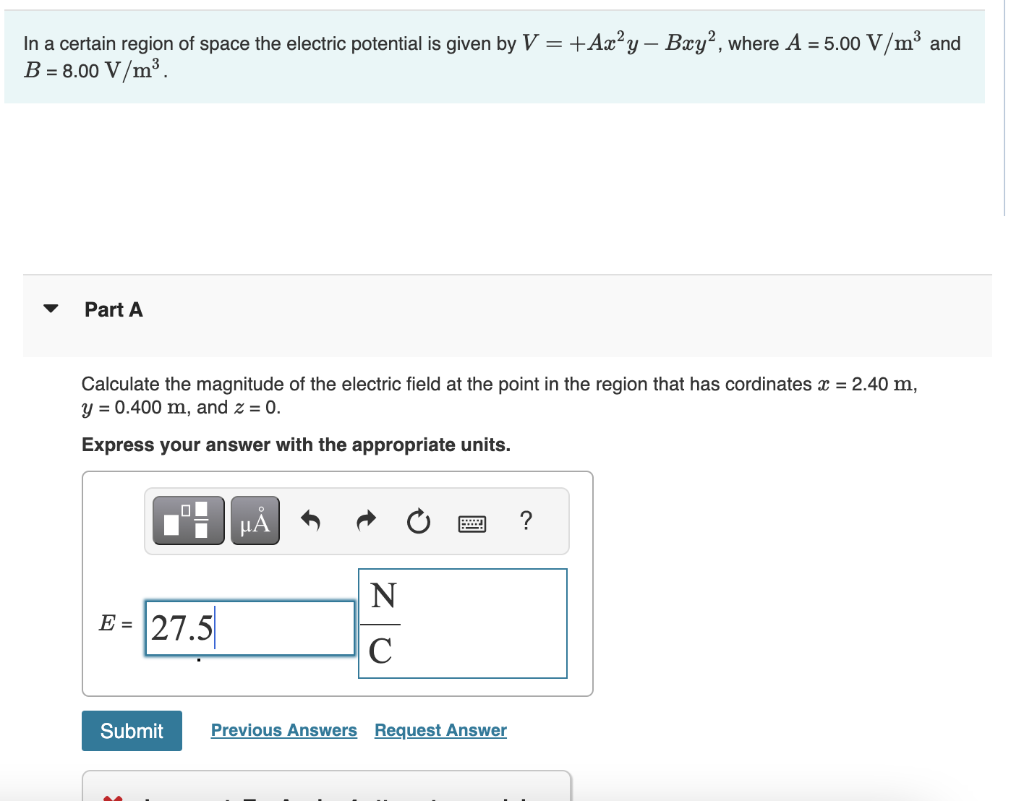The image size is (1024, 801).
Task: Click the incorrect feedback box at bottom
Action: (x=327, y=786)
